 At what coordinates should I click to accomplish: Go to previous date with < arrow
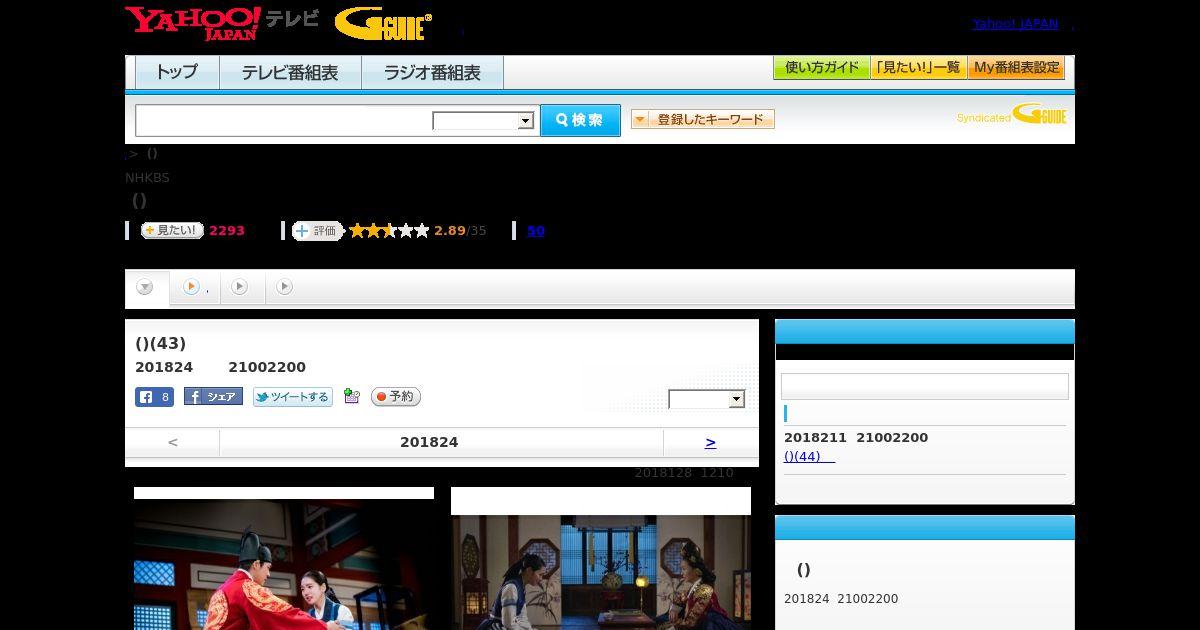click(173, 442)
